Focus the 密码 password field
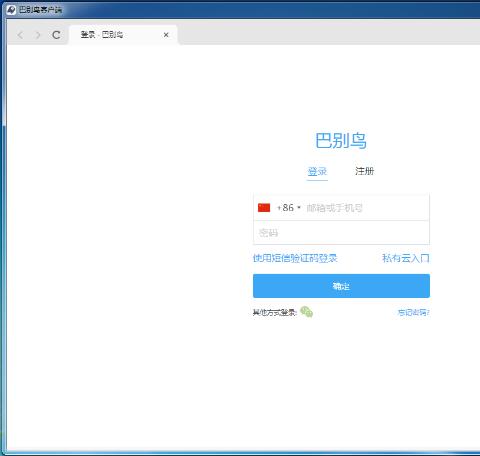This screenshot has height=456, width=480. [341, 233]
